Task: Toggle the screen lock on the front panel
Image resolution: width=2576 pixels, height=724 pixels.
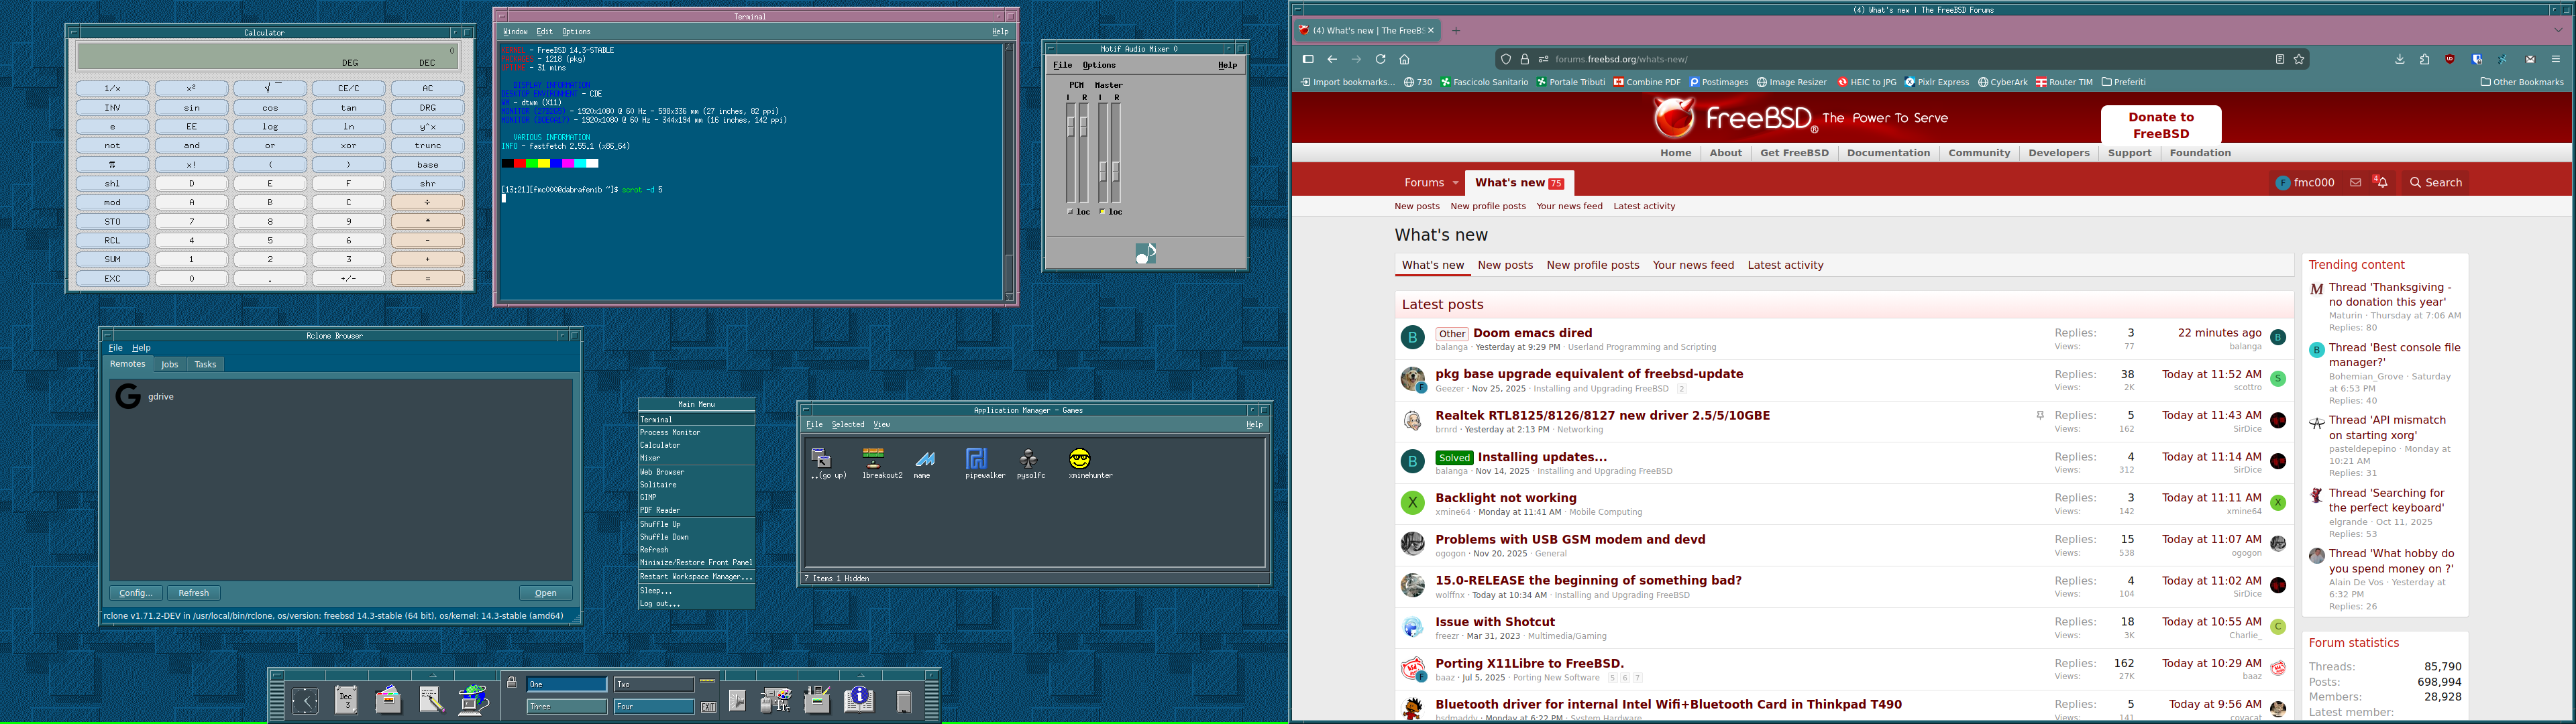Action: coord(512,682)
